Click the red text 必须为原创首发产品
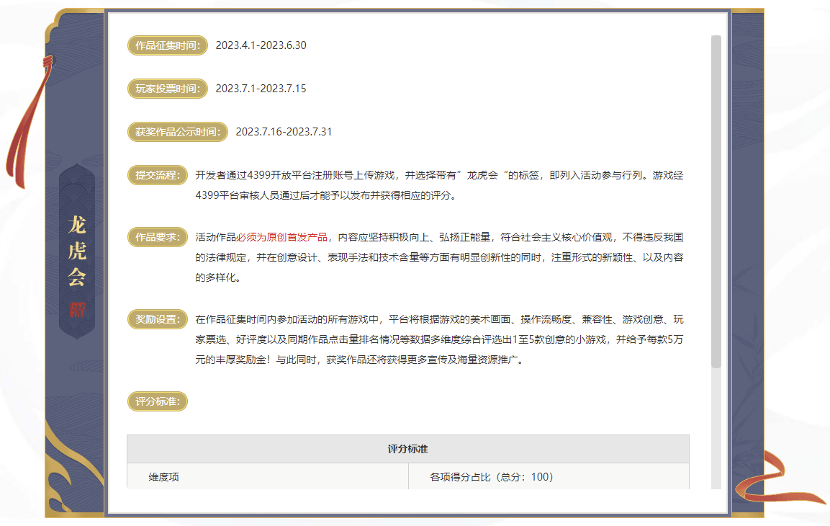This screenshot has height=526, width=830. point(282,237)
